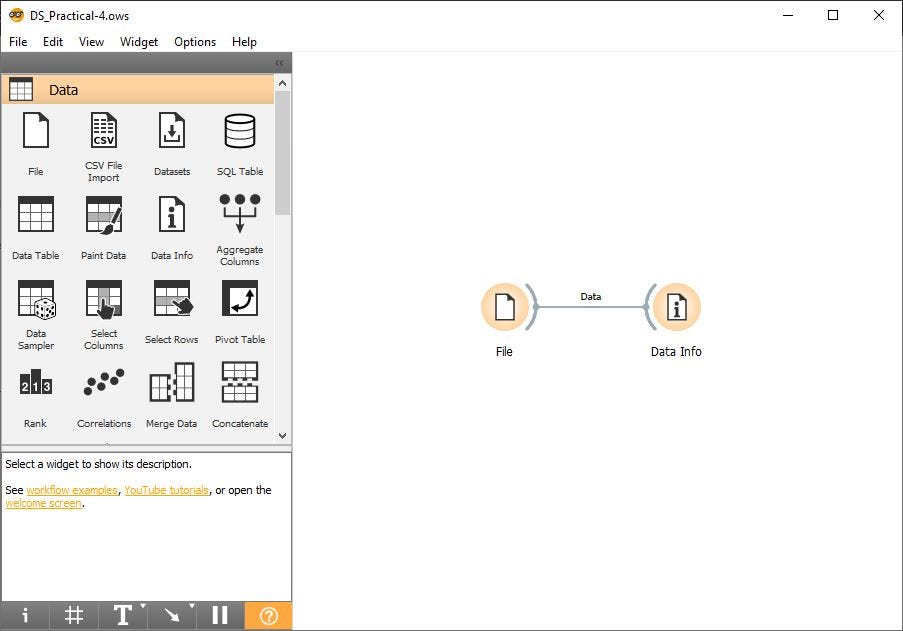This screenshot has width=903, height=631.
Task: Choose the Merge Data widget
Action: coord(172,396)
